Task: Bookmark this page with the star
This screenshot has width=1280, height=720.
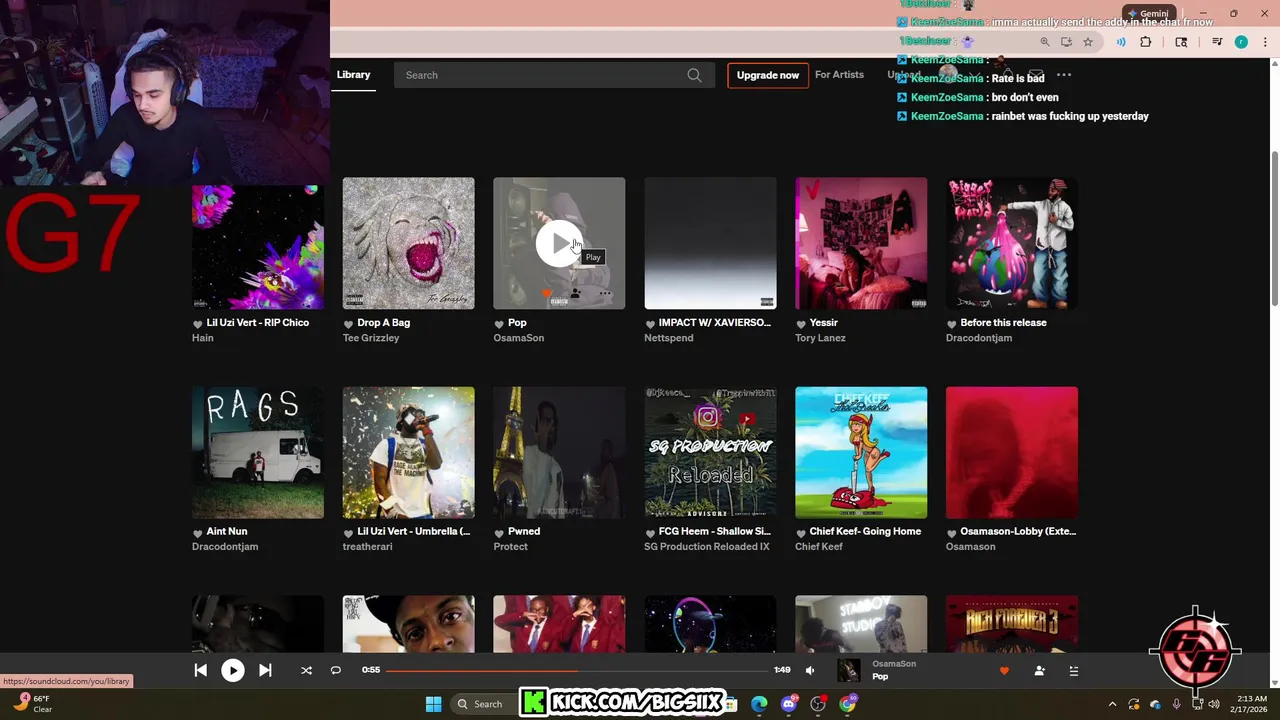Action: [1088, 42]
